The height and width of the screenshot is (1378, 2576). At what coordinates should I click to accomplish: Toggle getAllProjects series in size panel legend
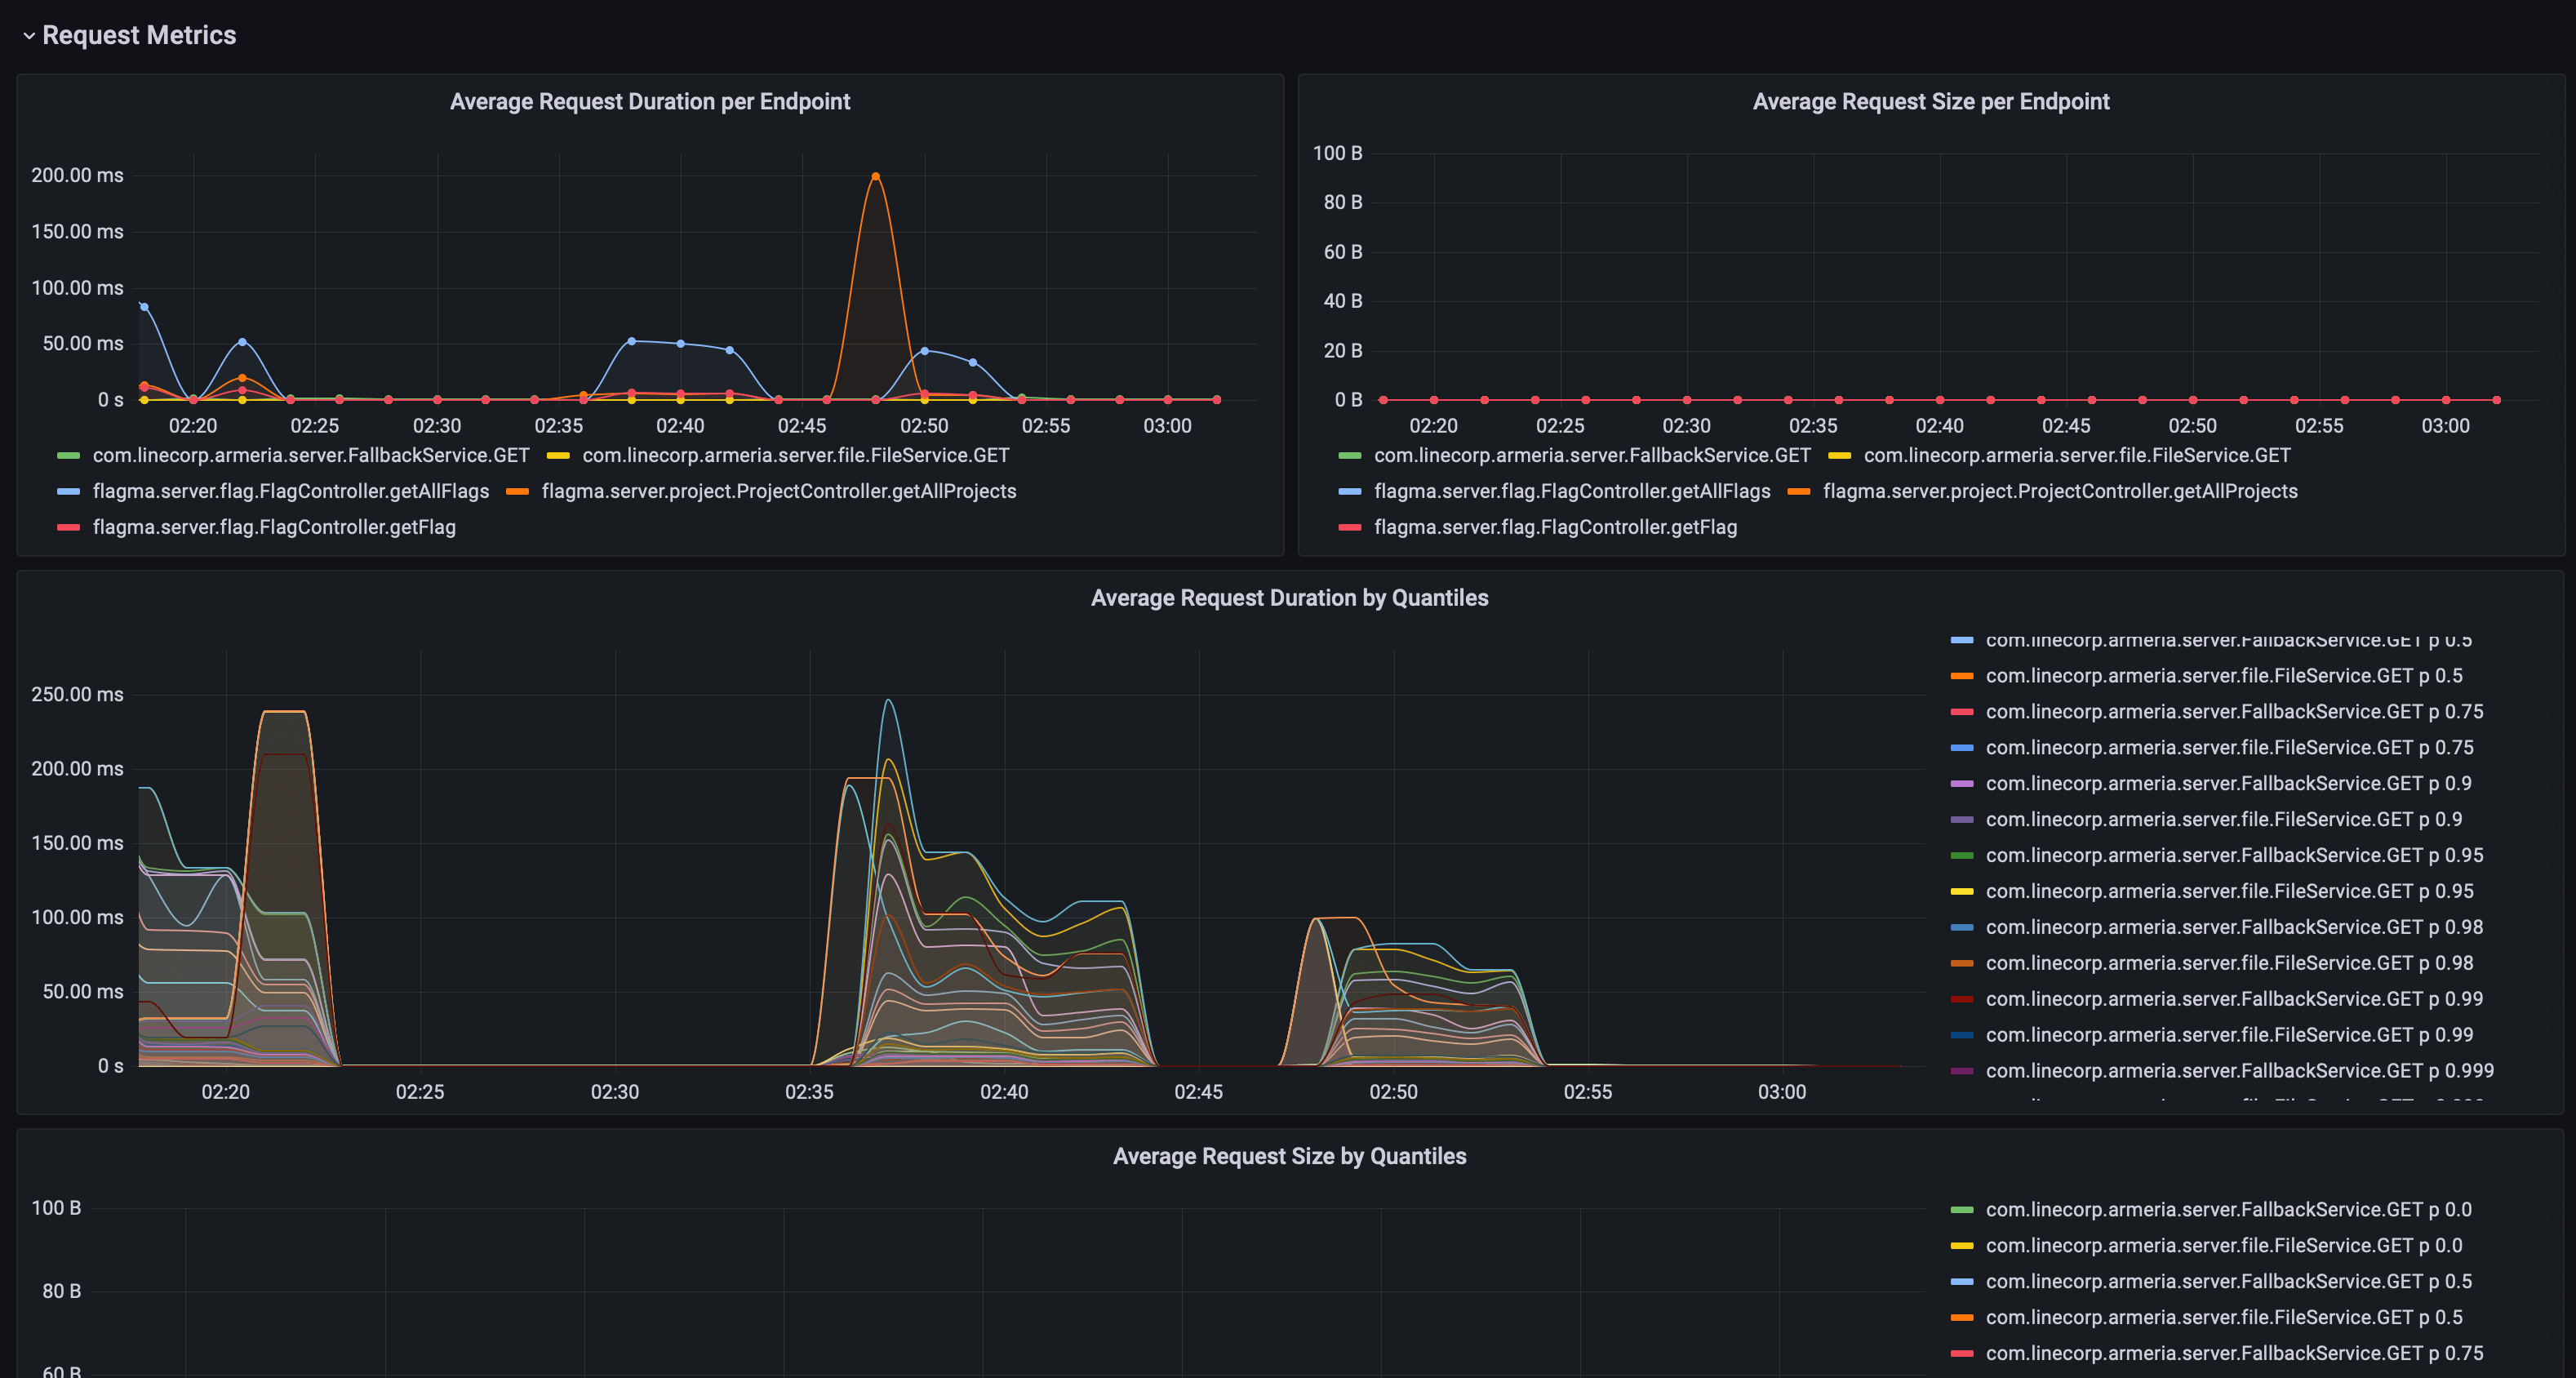[2059, 491]
